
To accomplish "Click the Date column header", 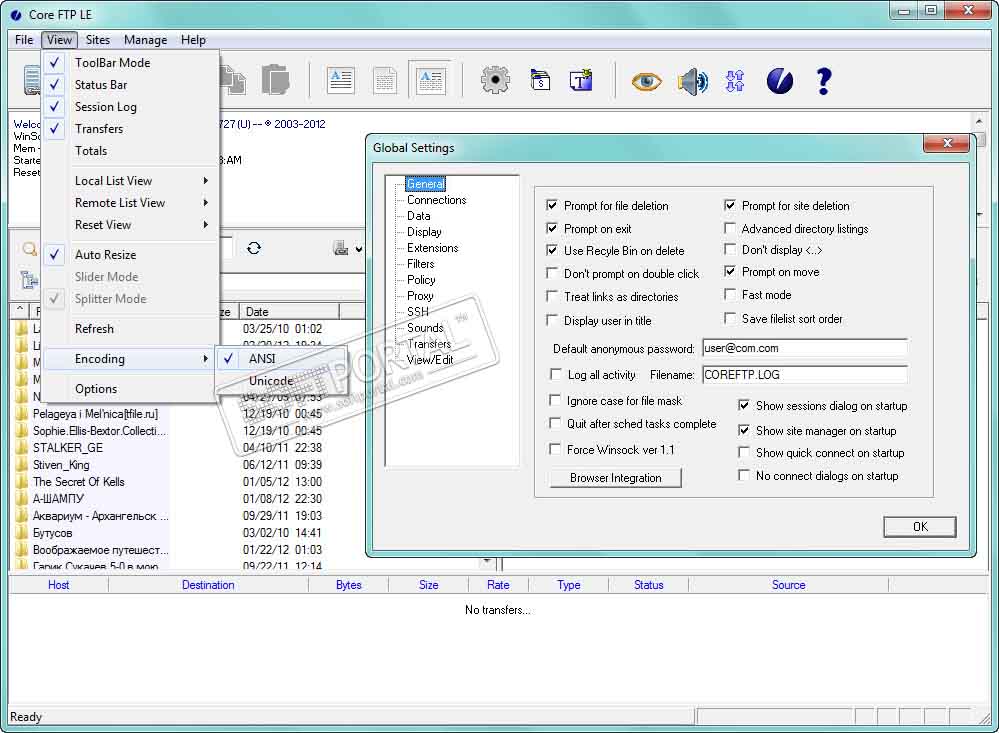I will coord(289,312).
